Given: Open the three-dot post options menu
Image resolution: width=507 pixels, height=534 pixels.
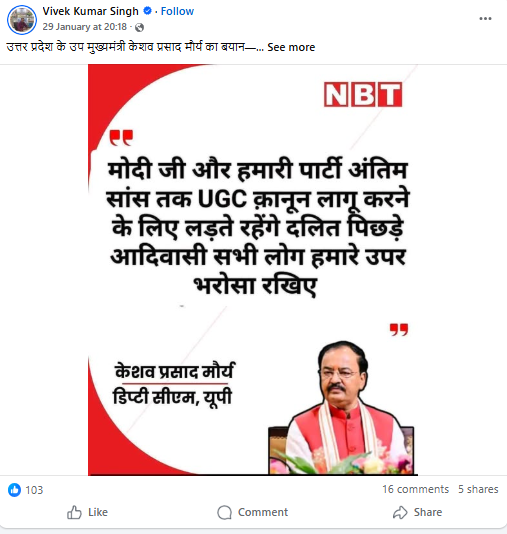Looking at the screenshot, I should point(485,18).
